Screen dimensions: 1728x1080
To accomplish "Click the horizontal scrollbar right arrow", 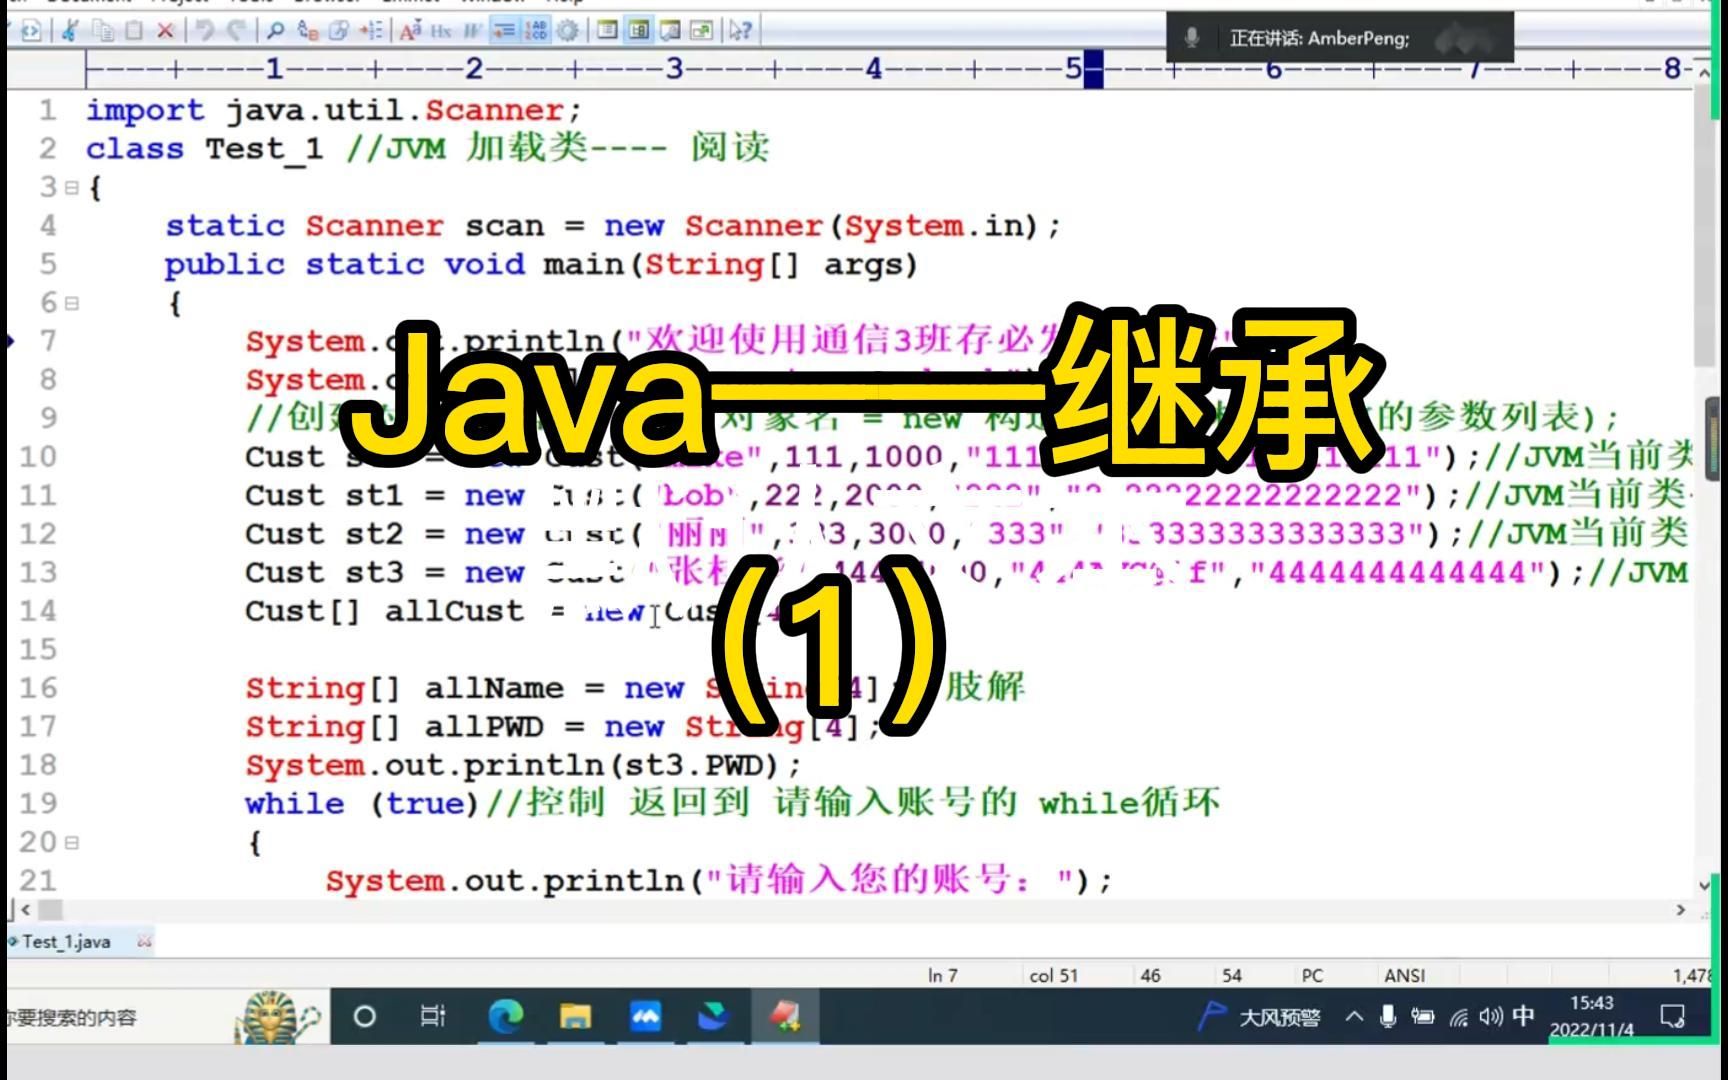I will click(1681, 910).
